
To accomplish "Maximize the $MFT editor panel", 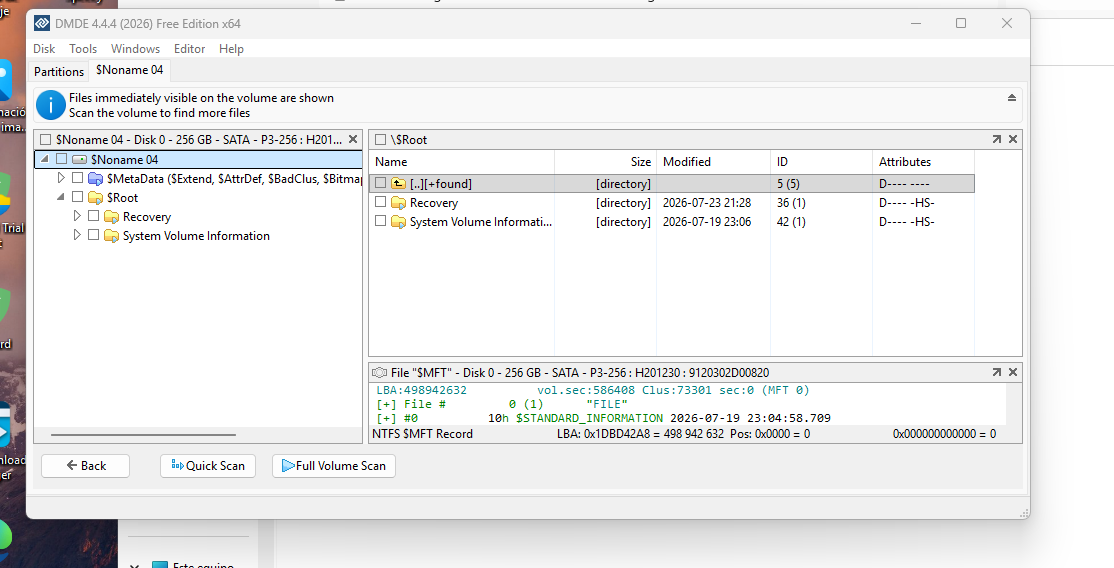I will pos(997,372).
